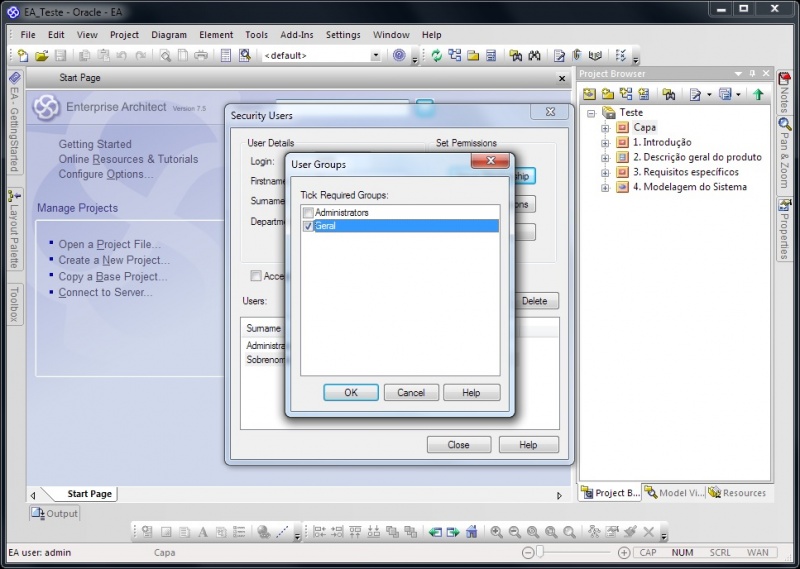Open the <default> combo box in toolbar

376,56
